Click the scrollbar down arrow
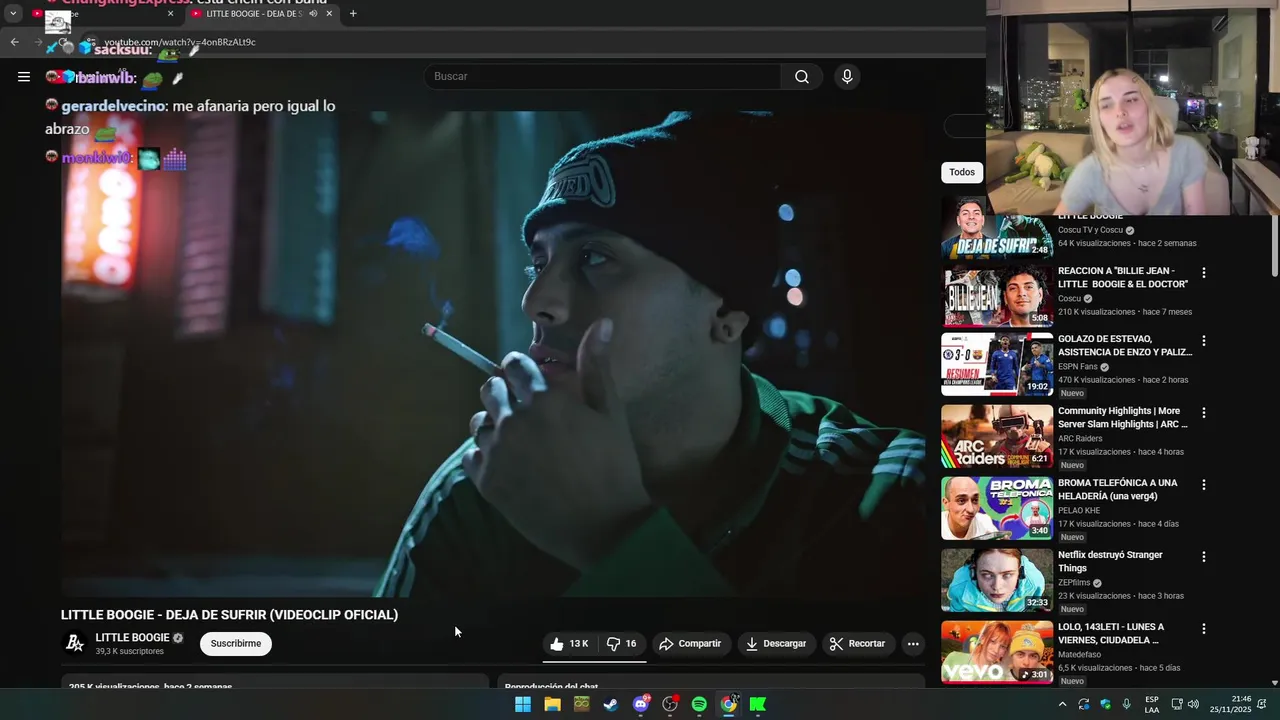This screenshot has width=1280, height=720. pos(1274,683)
